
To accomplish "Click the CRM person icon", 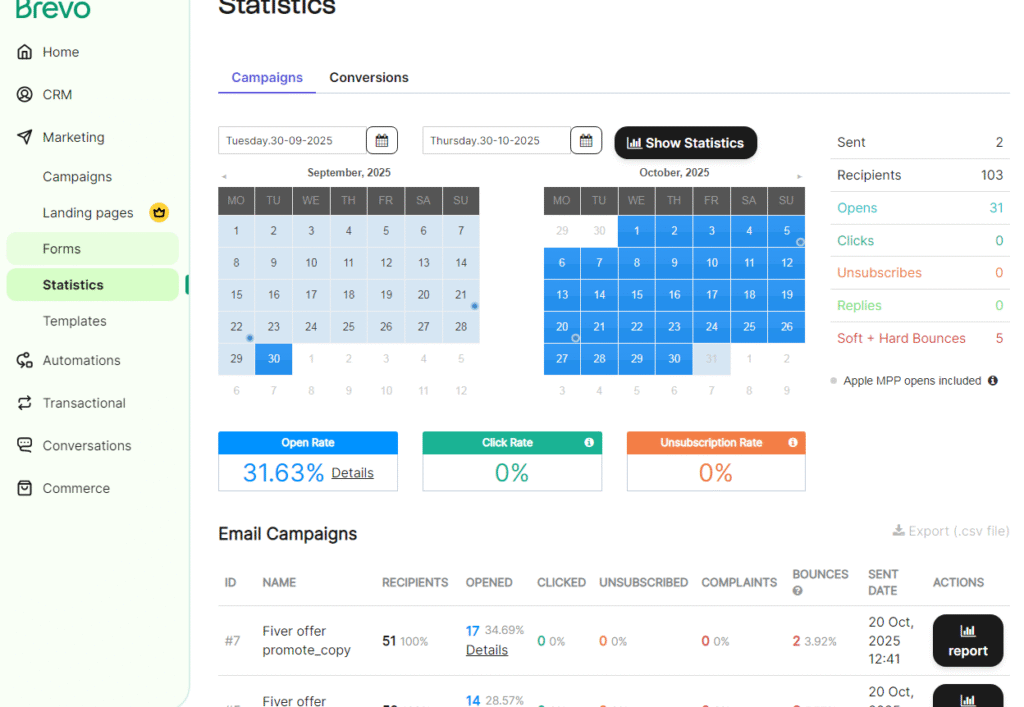I will [25, 95].
